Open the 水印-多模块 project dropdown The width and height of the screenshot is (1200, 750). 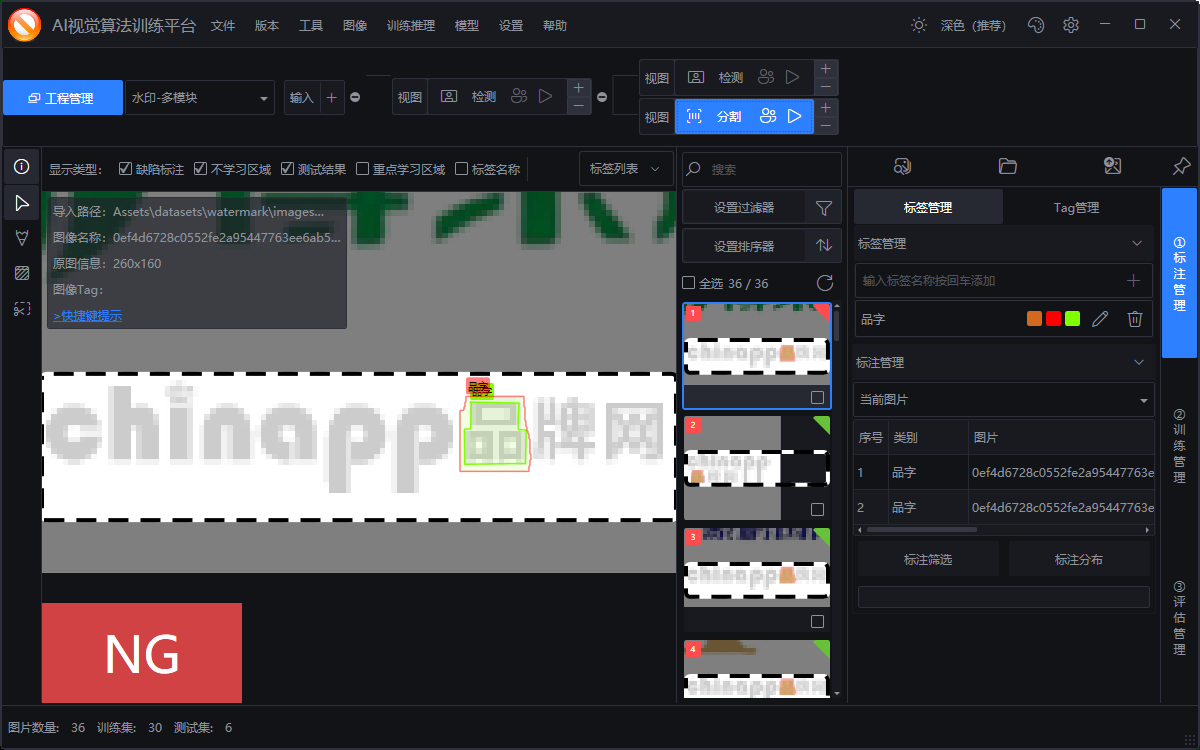click(x=200, y=97)
